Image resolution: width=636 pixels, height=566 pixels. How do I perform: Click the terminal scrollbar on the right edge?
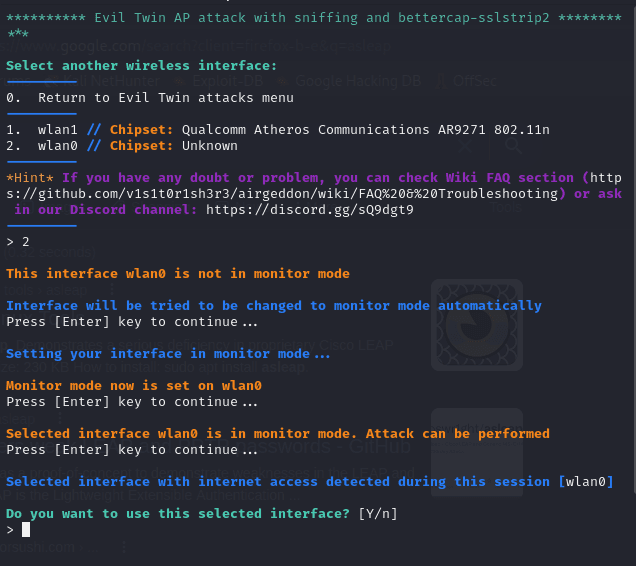pyautogui.click(x=634, y=247)
